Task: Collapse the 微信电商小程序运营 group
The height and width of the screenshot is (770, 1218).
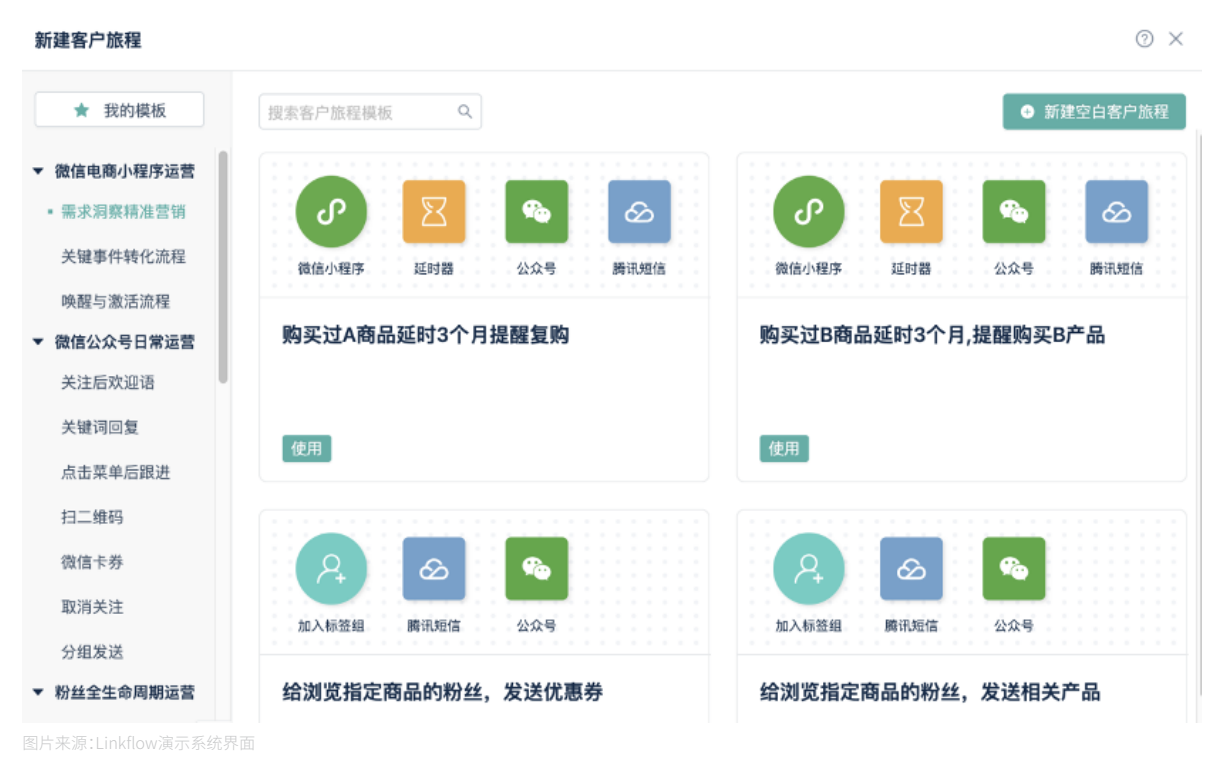Action: [x=38, y=172]
